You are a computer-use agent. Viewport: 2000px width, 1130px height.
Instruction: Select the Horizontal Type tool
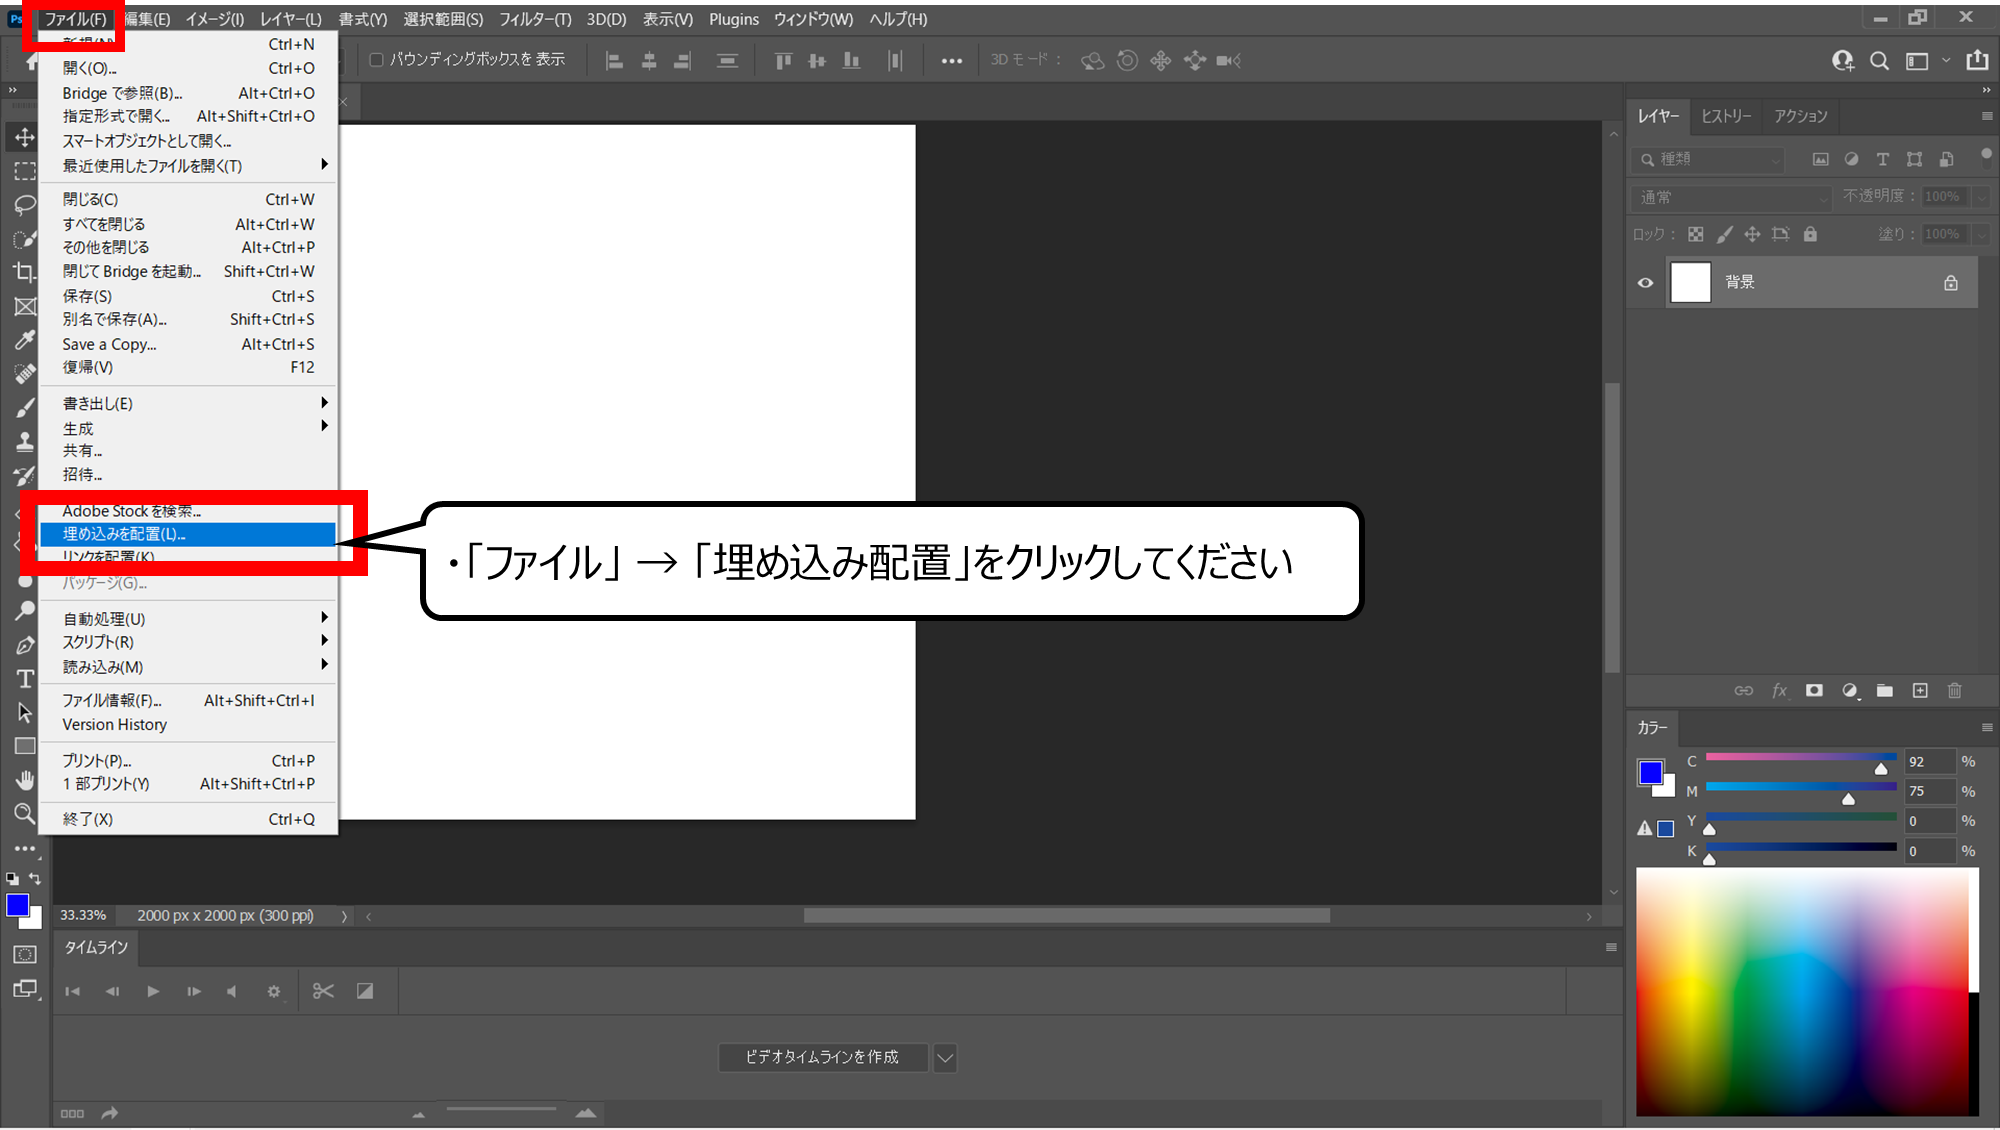tap(25, 679)
